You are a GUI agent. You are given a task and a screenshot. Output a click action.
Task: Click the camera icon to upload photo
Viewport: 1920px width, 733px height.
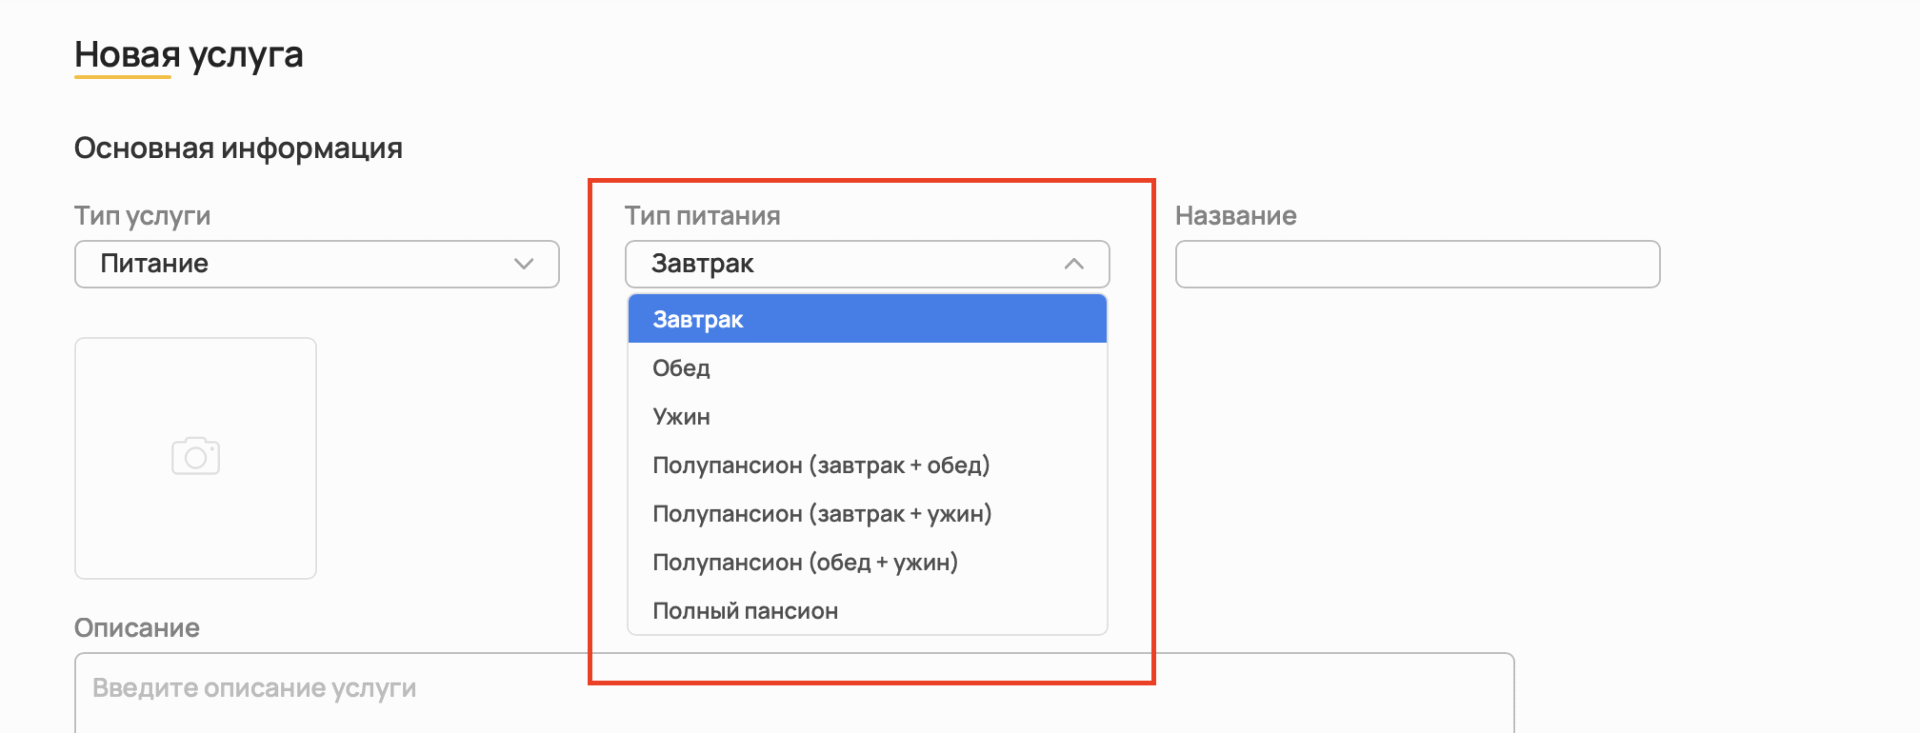click(196, 457)
